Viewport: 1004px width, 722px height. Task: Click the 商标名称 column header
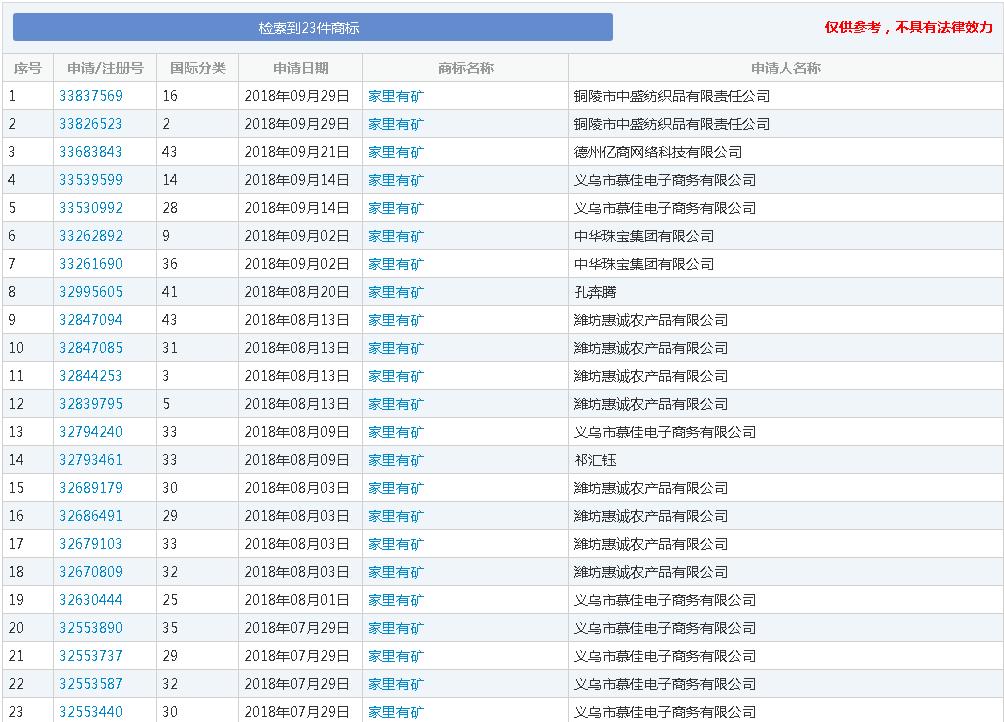click(x=465, y=68)
